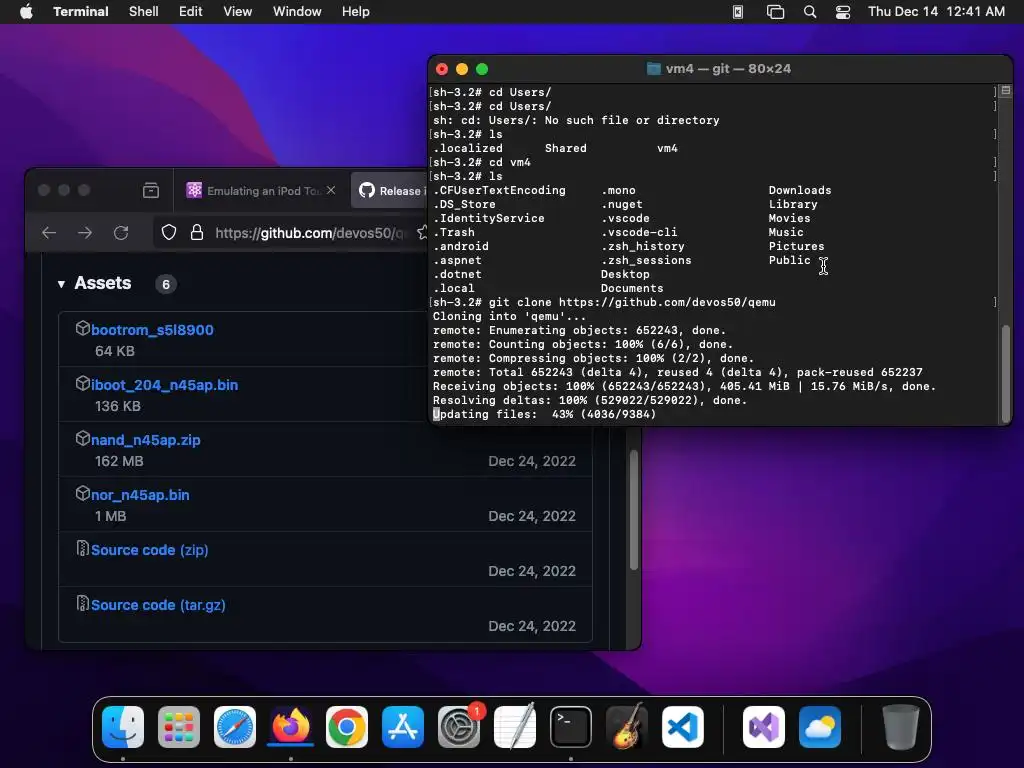Click the vm4 folder icon in Terminal title
Screen dimensions: 1024x768
click(654, 69)
